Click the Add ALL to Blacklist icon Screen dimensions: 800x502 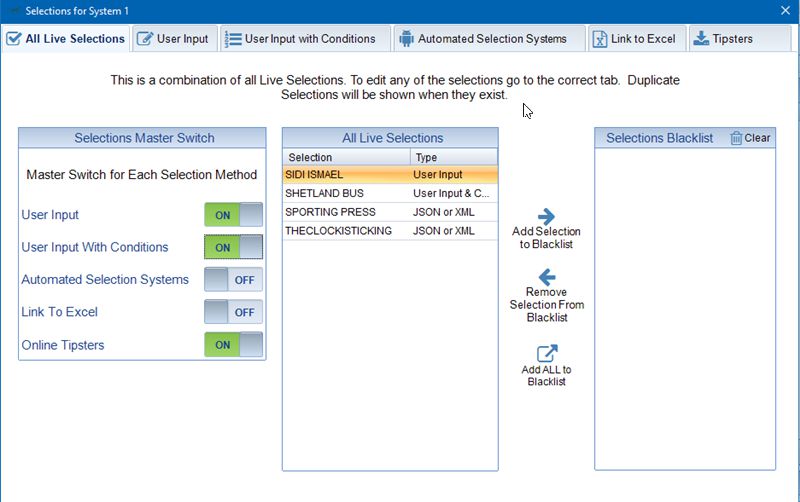(x=546, y=354)
